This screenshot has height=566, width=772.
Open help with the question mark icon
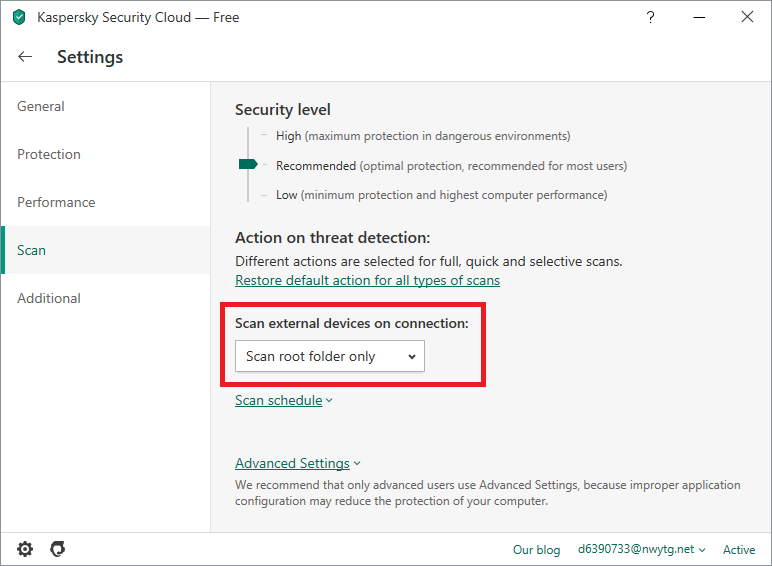651,17
